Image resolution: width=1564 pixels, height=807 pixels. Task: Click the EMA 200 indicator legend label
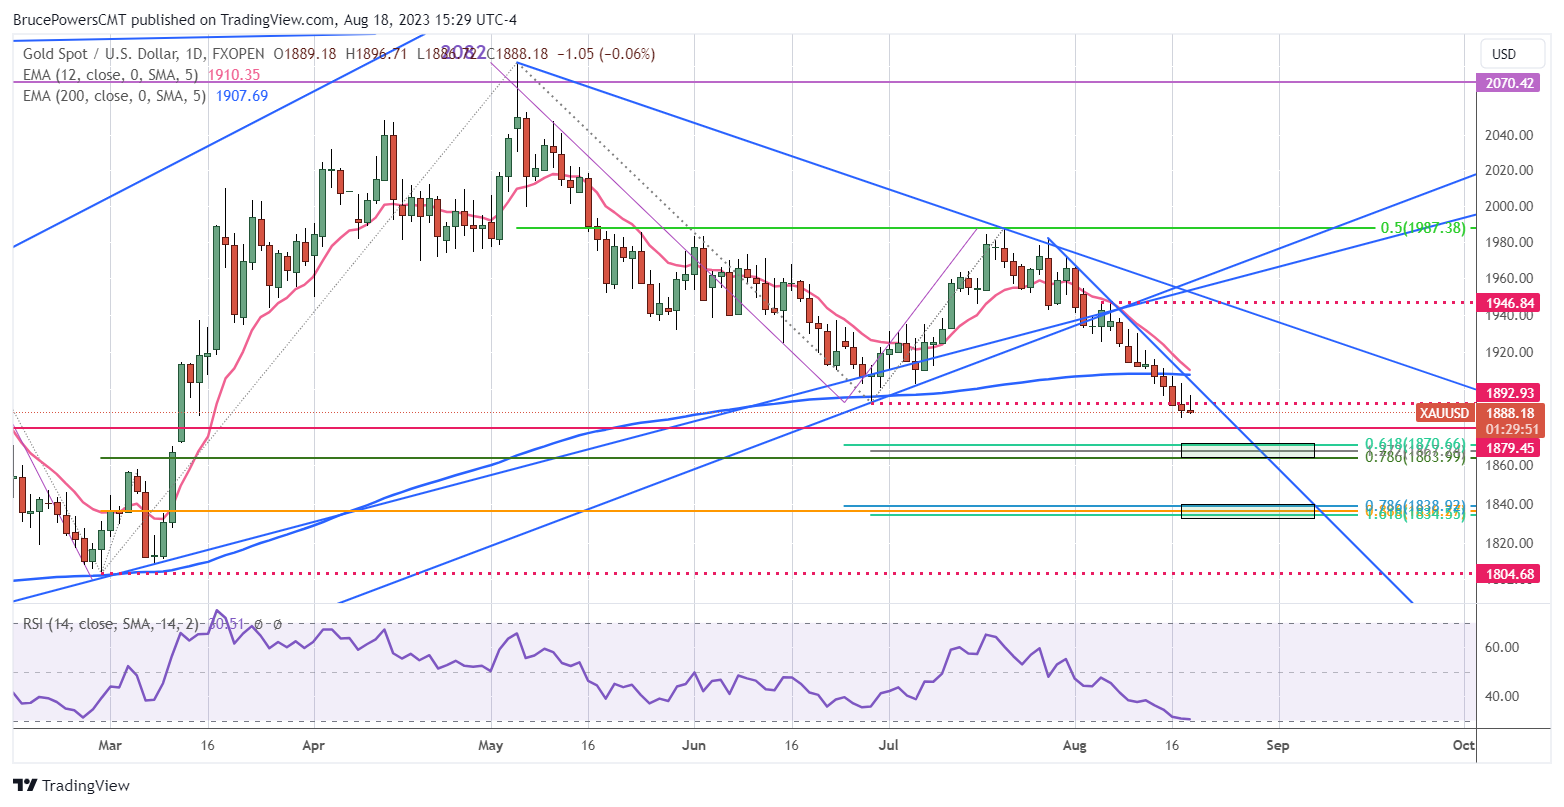(x=116, y=96)
